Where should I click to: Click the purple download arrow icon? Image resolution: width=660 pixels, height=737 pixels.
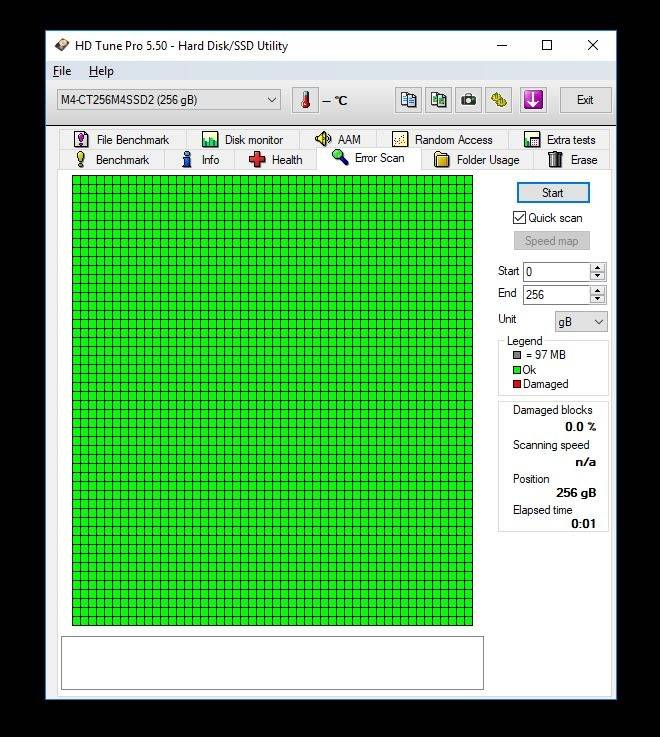click(533, 100)
